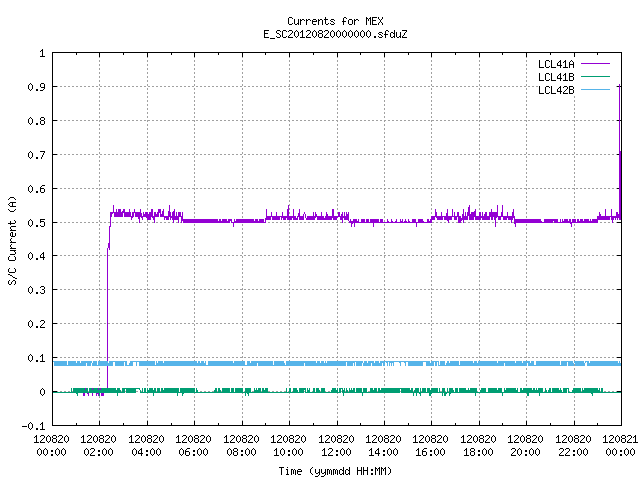This screenshot has width=640, height=480.
Task: Click the y-axis tick value 0.8
Action: pyautogui.click(x=36, y=121)
